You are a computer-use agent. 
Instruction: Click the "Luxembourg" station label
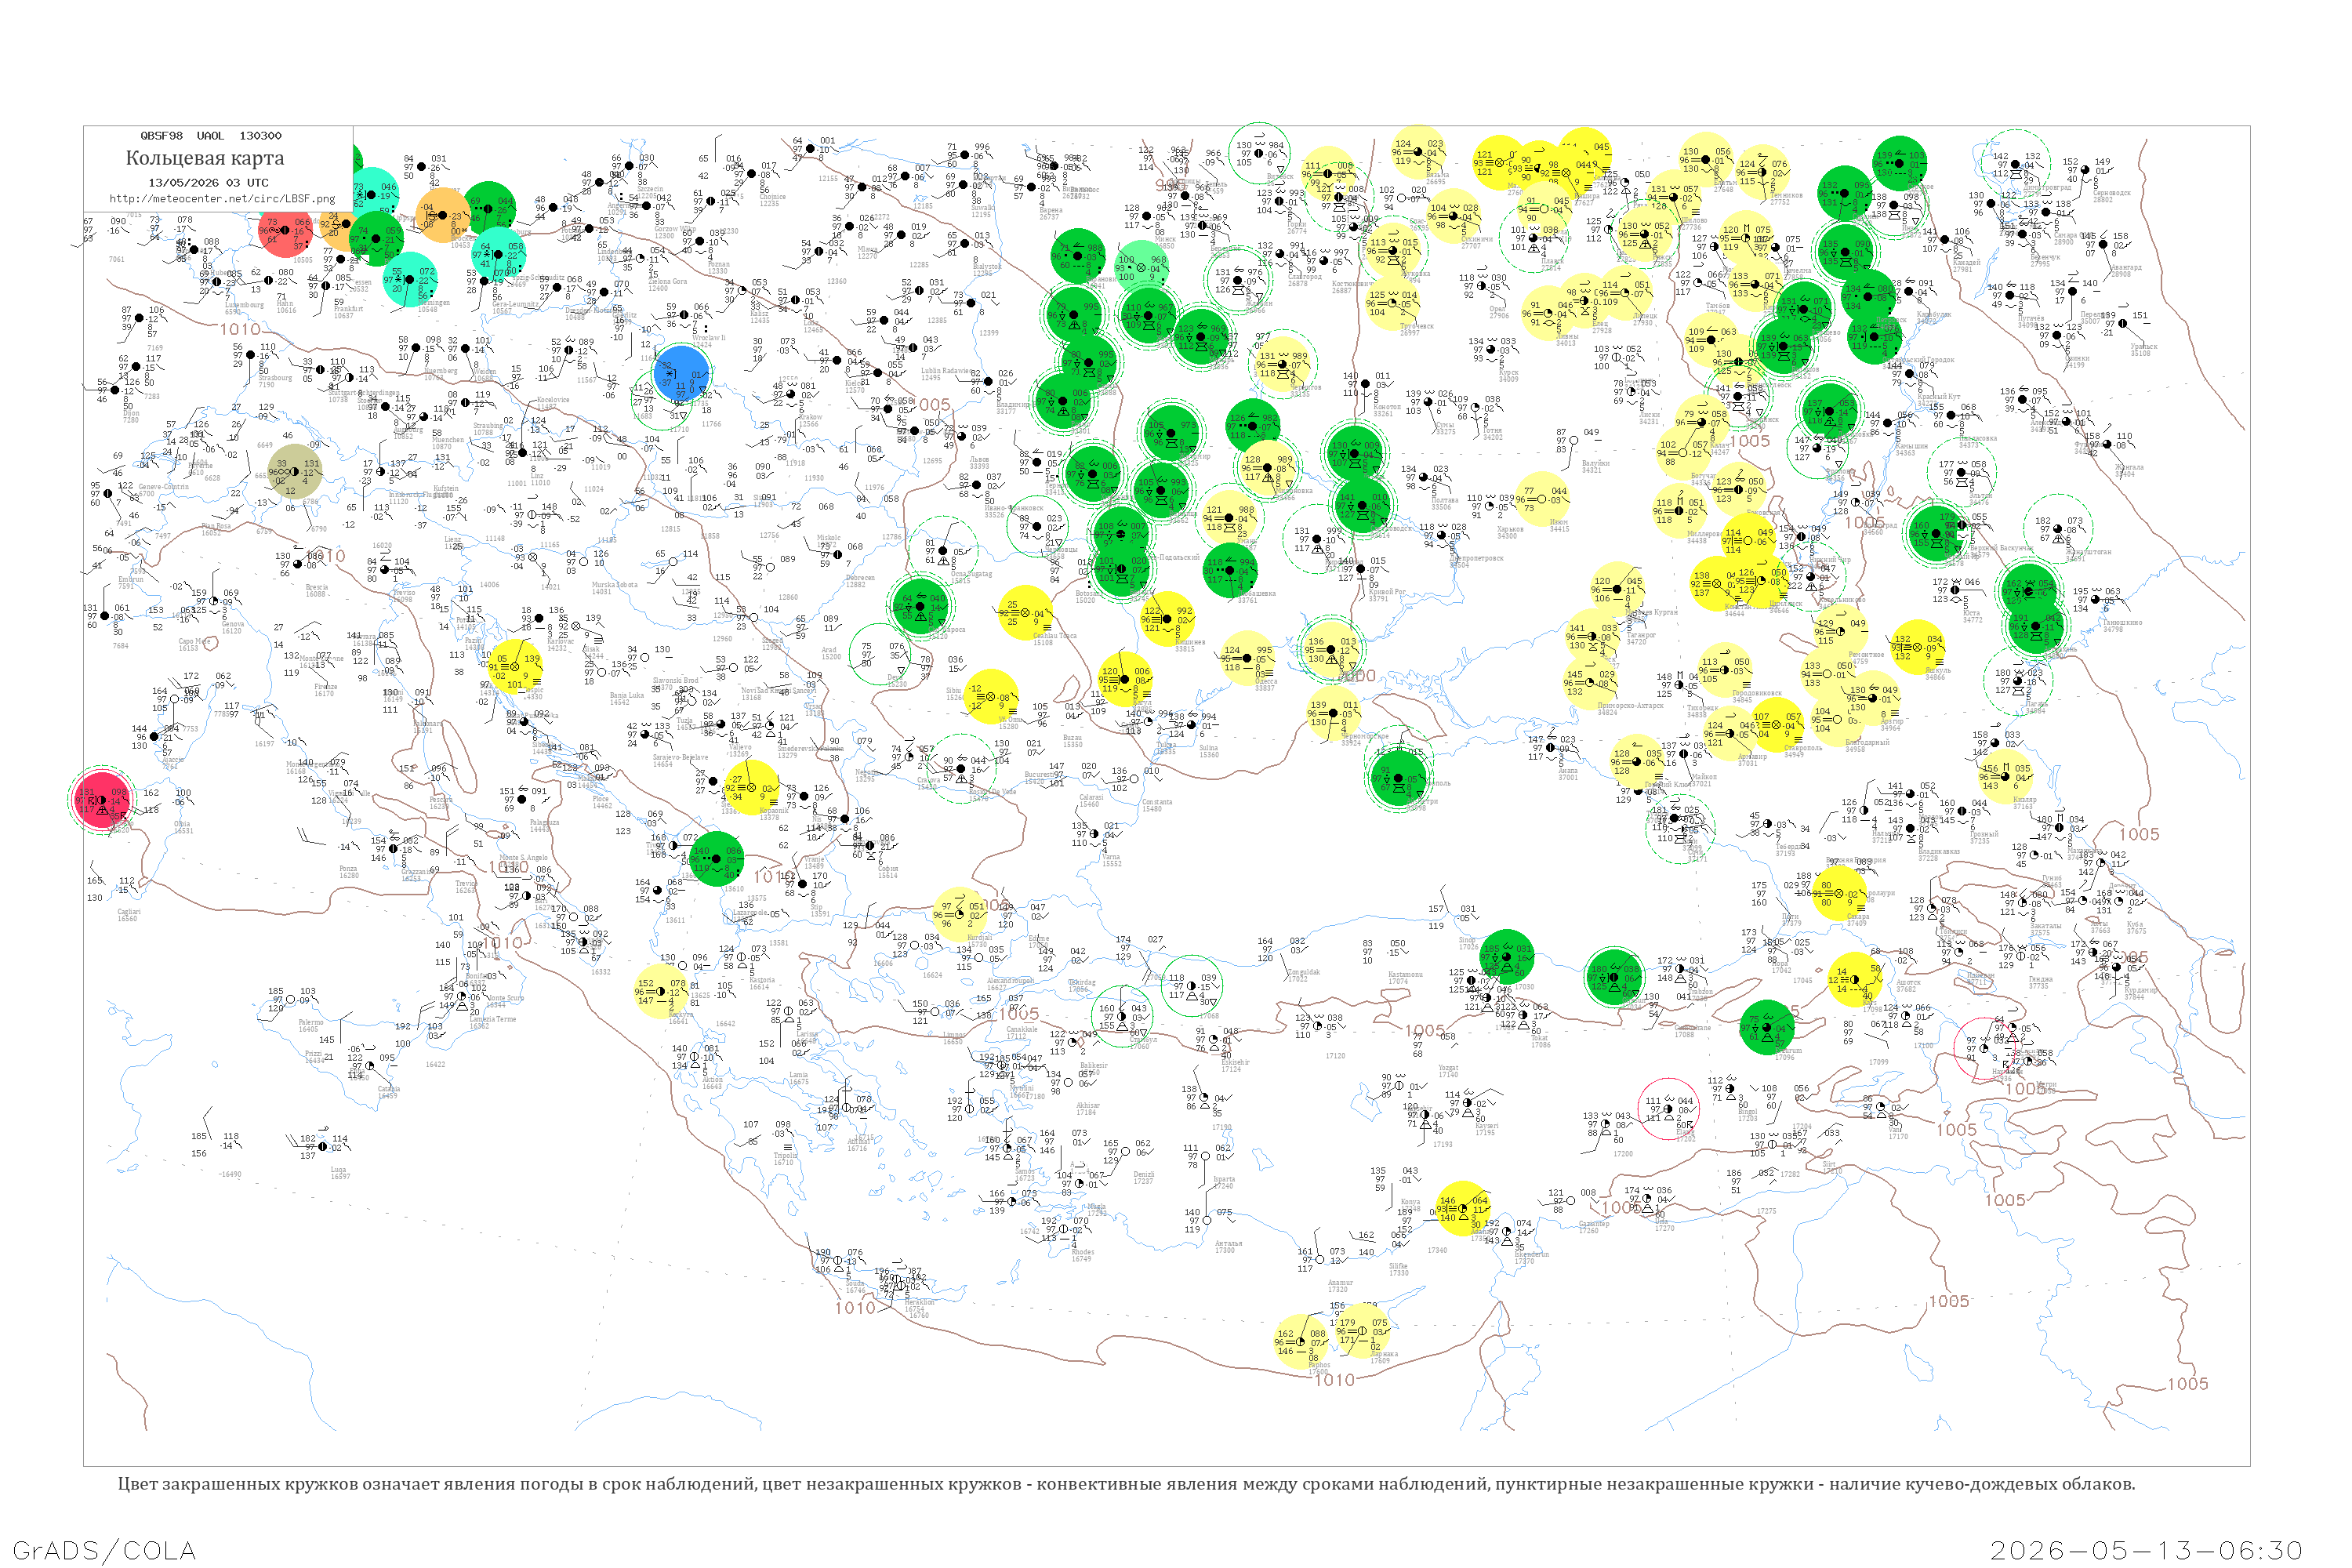click(x=244, y=304)
